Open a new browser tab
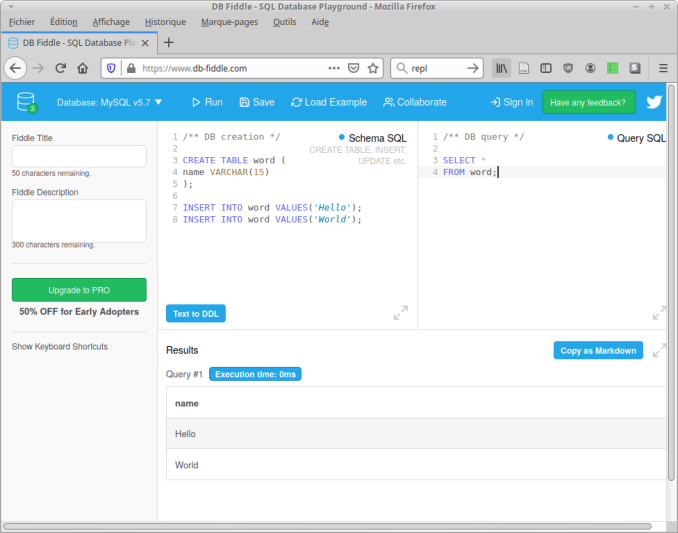This screenshot has width=678, height=533. pyautogui.click(x=169, y=42)
